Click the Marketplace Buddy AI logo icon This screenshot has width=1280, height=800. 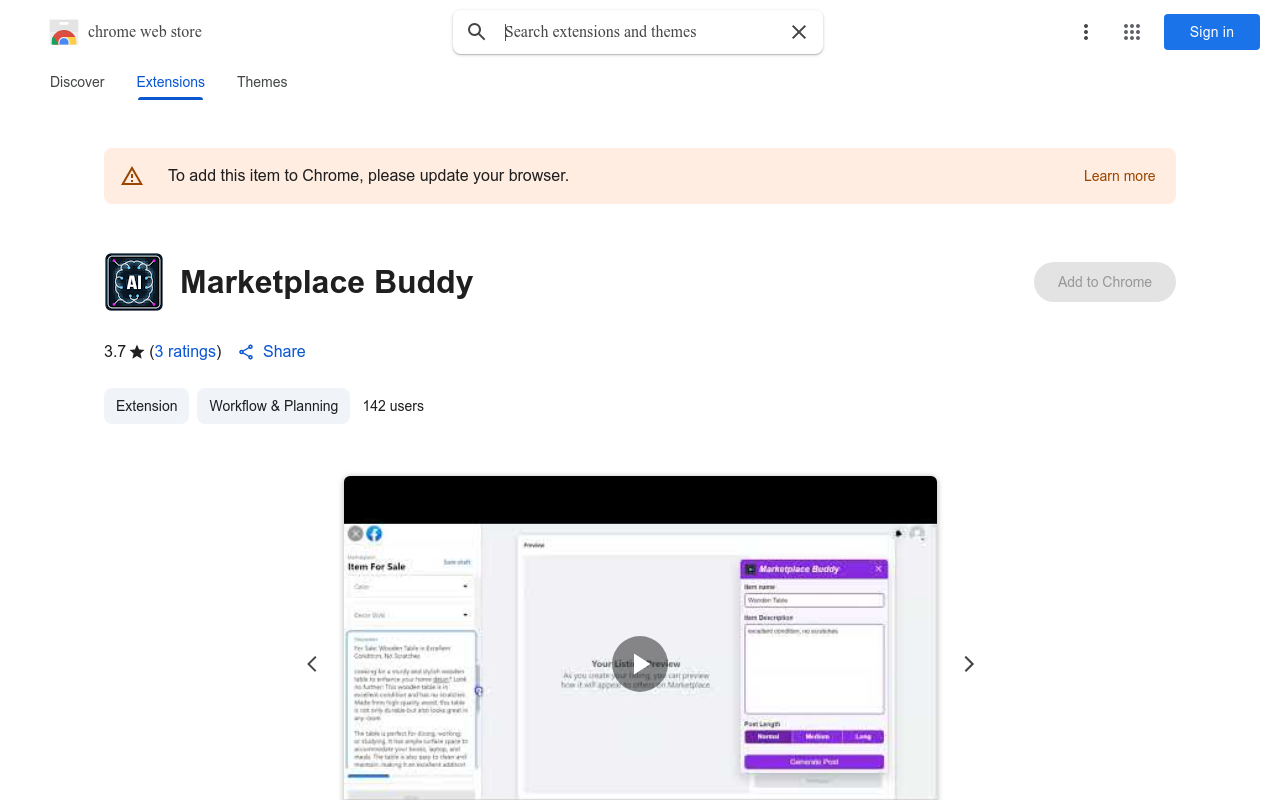pyautogui.click(x=134, y=282)
